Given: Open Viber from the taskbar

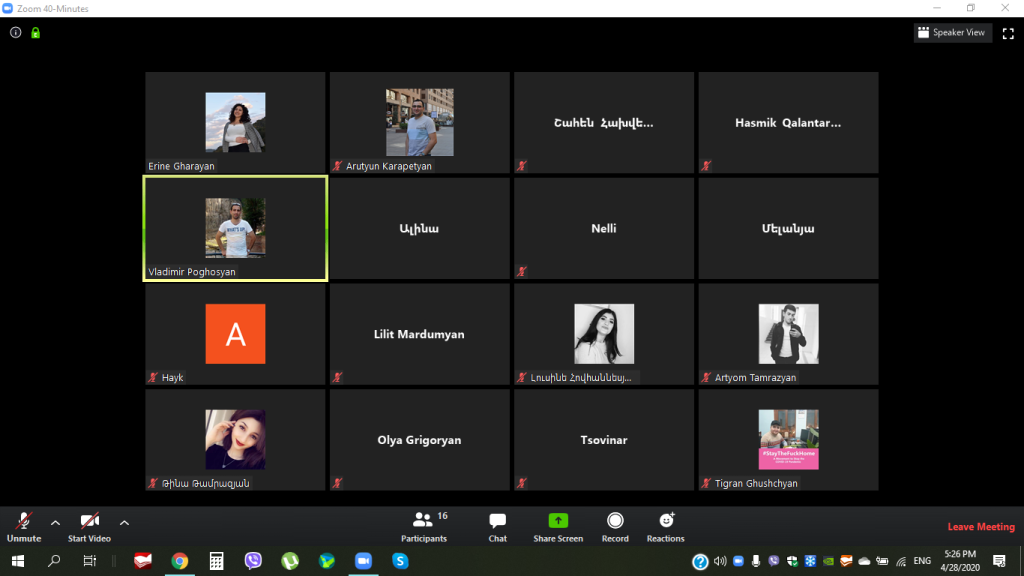Looking at the screenshot, I should pos(253,561).
